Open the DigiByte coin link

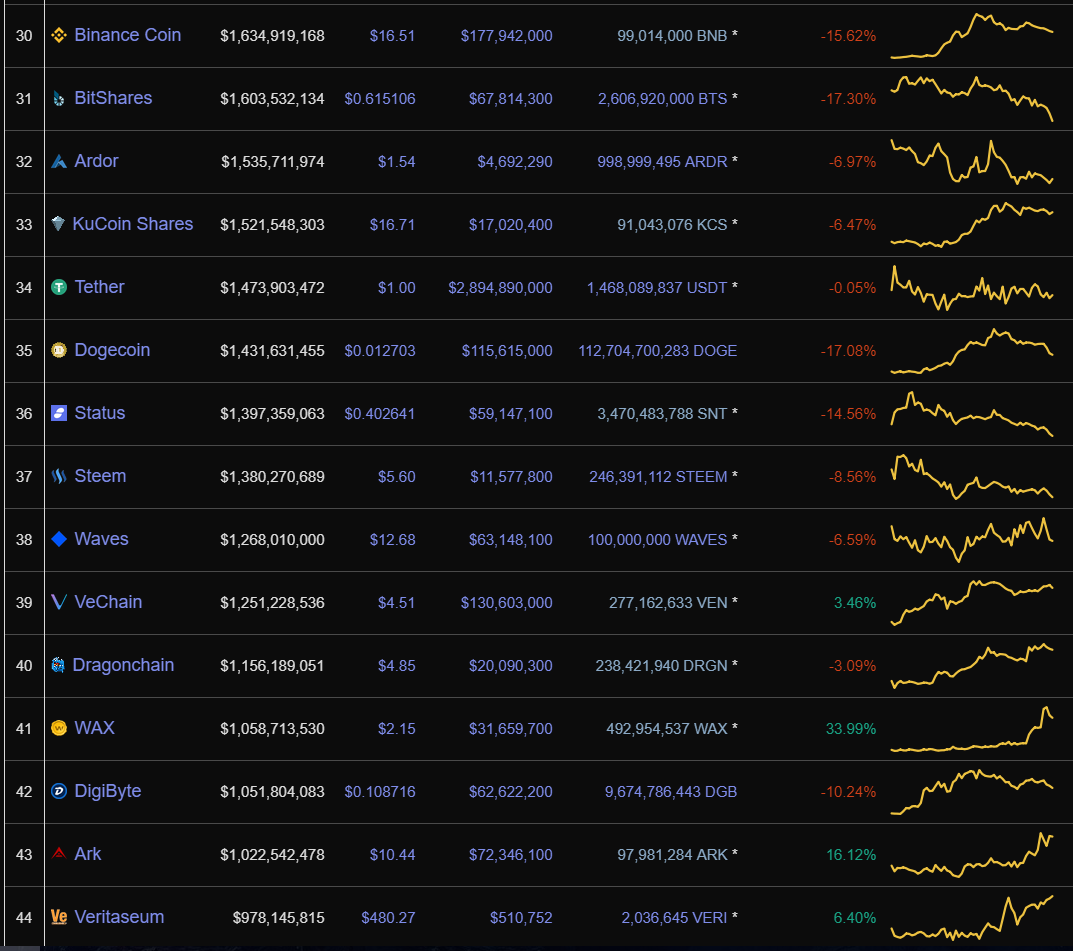coord(107,790)
